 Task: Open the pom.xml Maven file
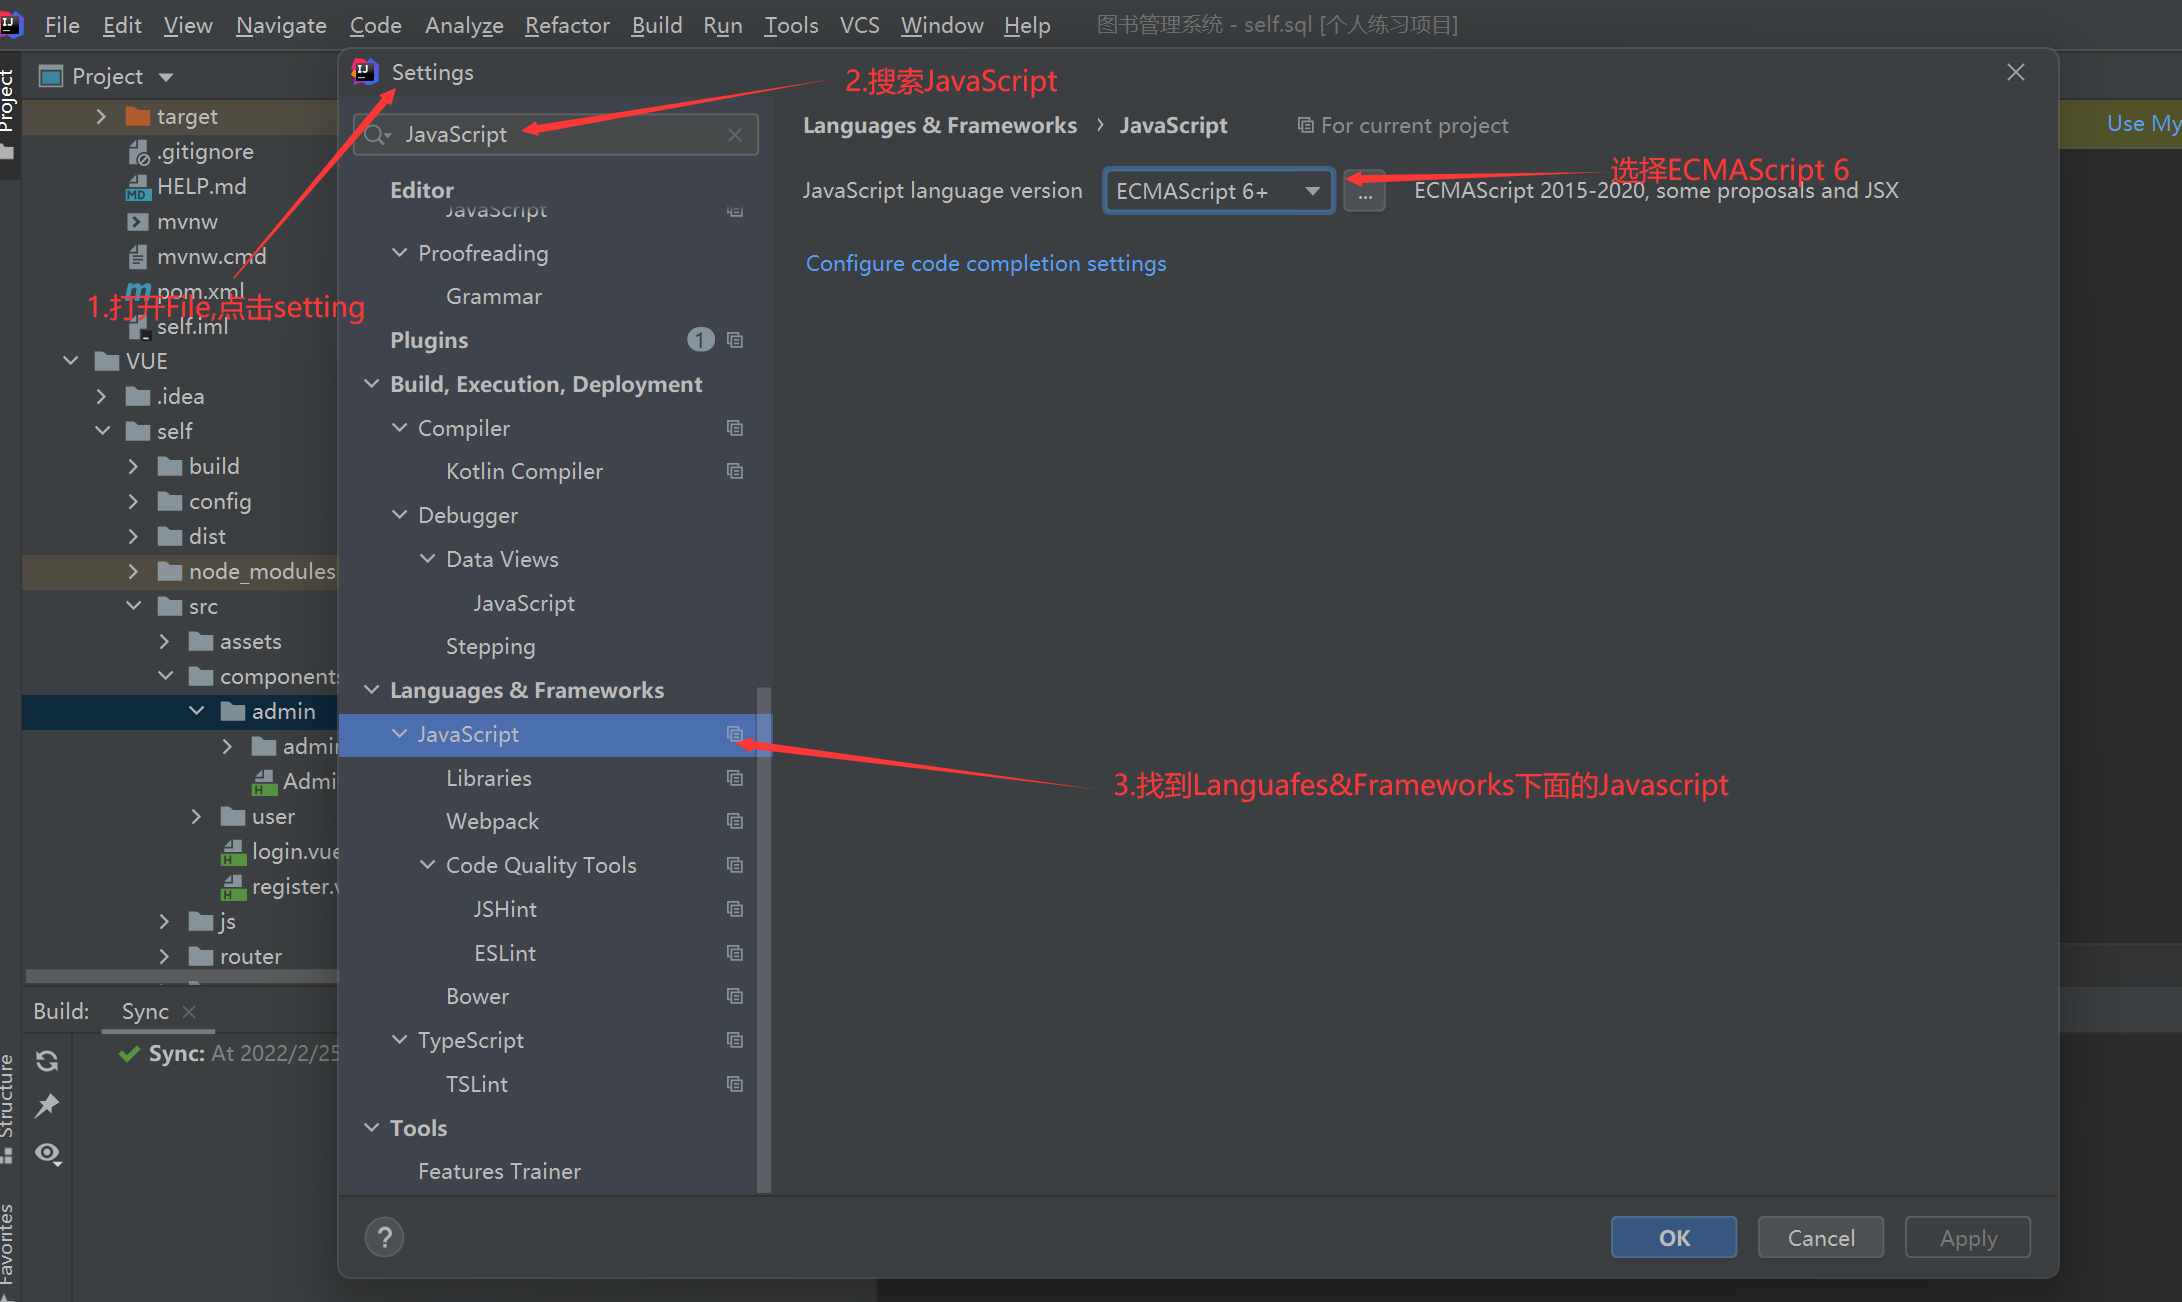pos(200,291)
